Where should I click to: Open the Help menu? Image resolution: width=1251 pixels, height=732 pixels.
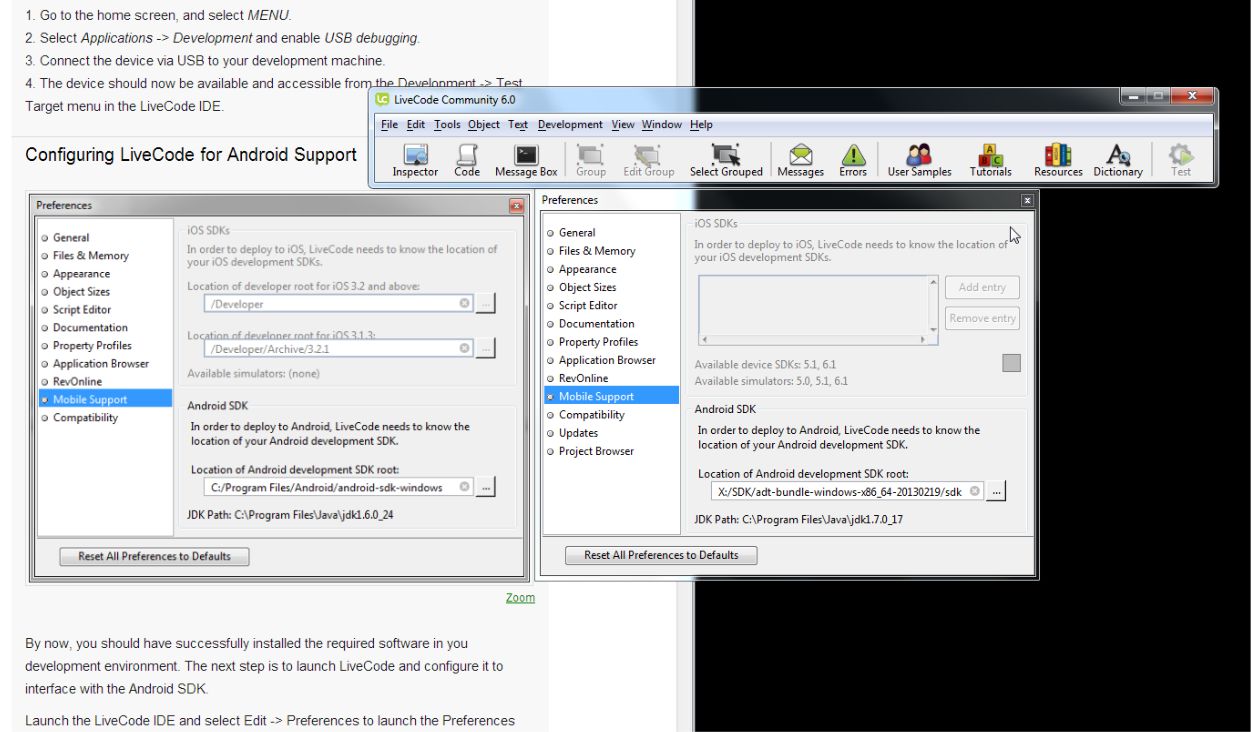(x=702, y=125)
